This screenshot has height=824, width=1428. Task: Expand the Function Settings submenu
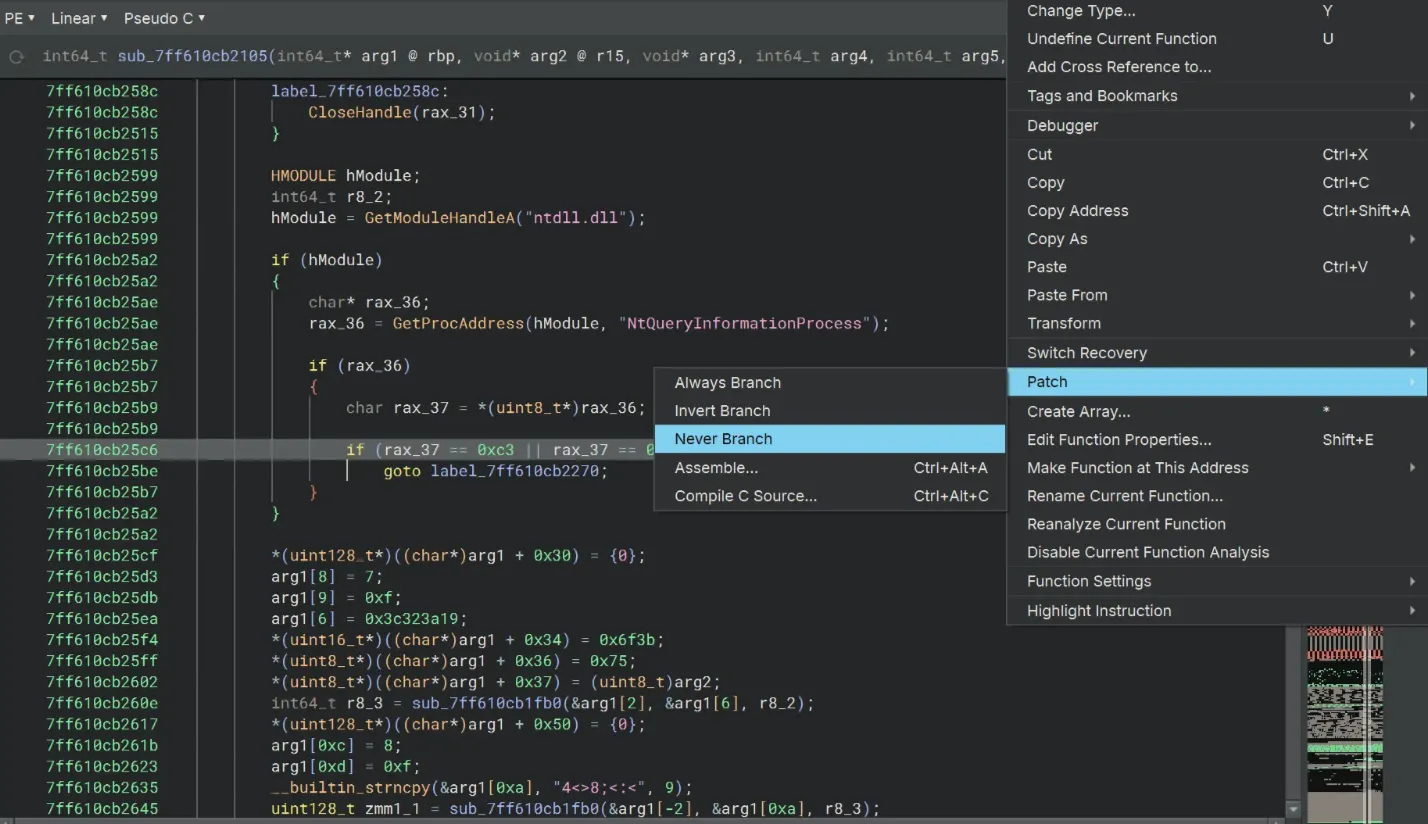[1088, 582]
